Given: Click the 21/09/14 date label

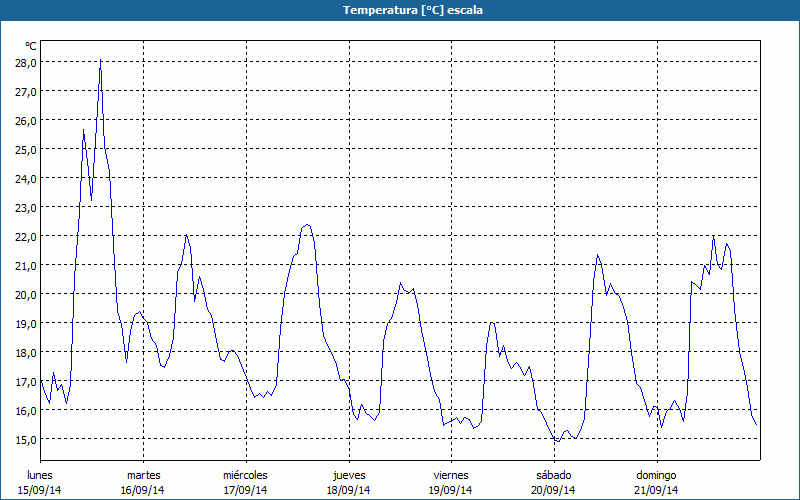Looking at the screenshot, I should (x=656, y=490).
